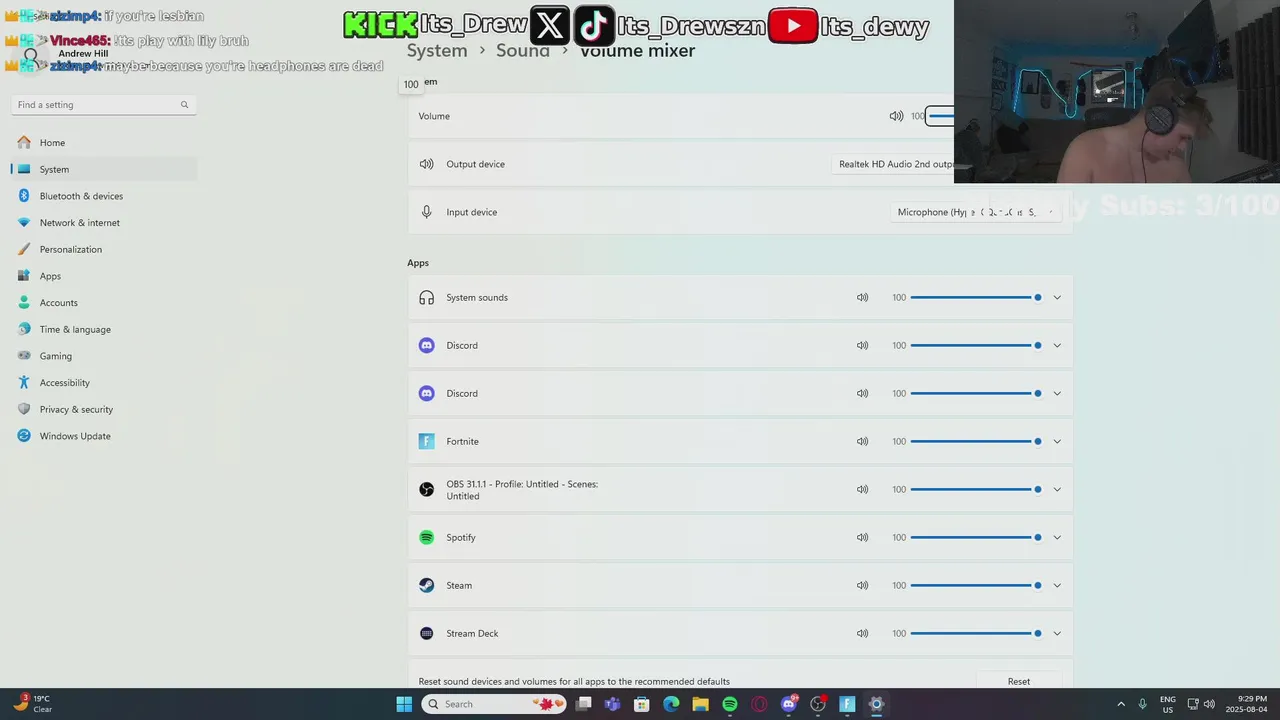Expand the Stream Deck audio options
1280x720 pixels.
pyautogui.click(x=1057, y=633)
